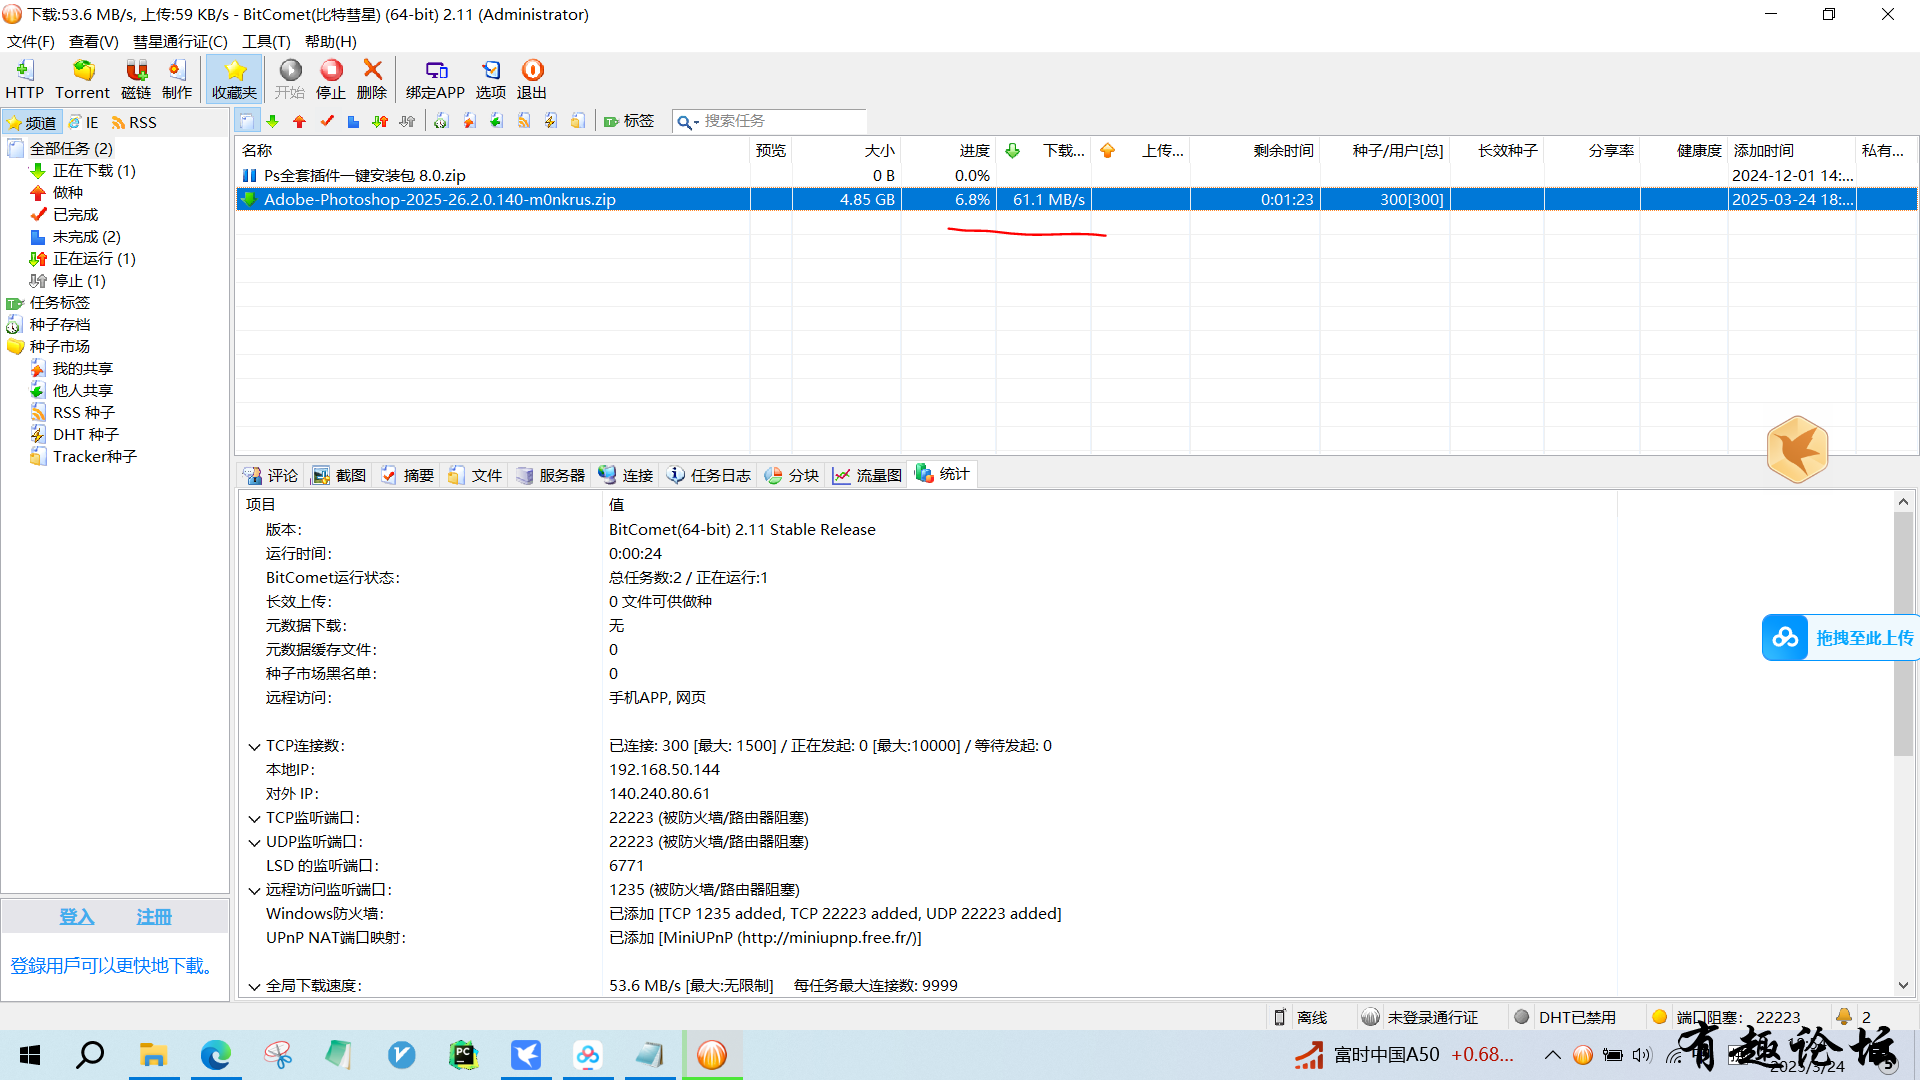
Task: Filter stopped tasks gray arrows icon
Action: tap(407, 121)
